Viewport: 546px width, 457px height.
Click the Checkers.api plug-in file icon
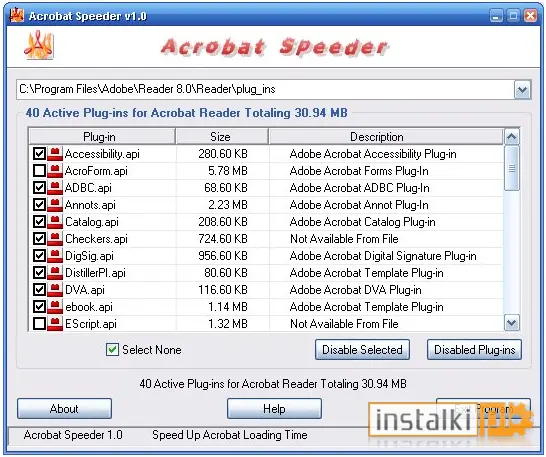coord(55,239)
